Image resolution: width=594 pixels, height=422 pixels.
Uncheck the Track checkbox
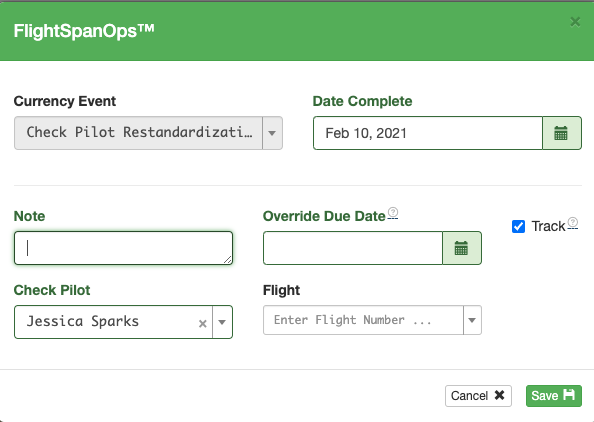tap(518, 226)
